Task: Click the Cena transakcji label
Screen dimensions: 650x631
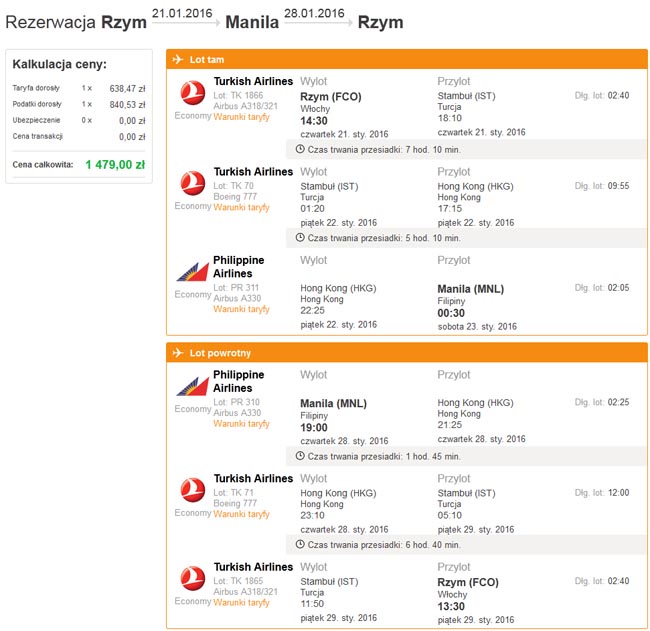Action: pyautogui.click(x=37, y=136)
